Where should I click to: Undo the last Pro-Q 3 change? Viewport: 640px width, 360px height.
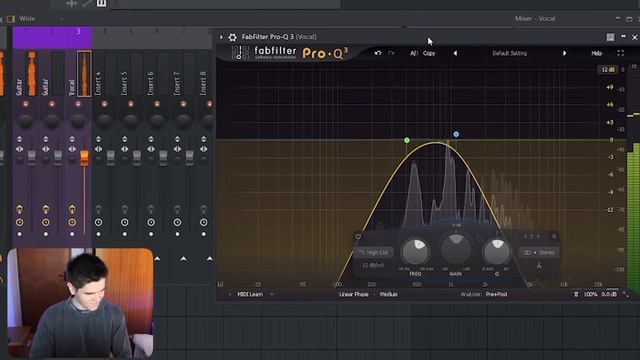click(378, 53)
